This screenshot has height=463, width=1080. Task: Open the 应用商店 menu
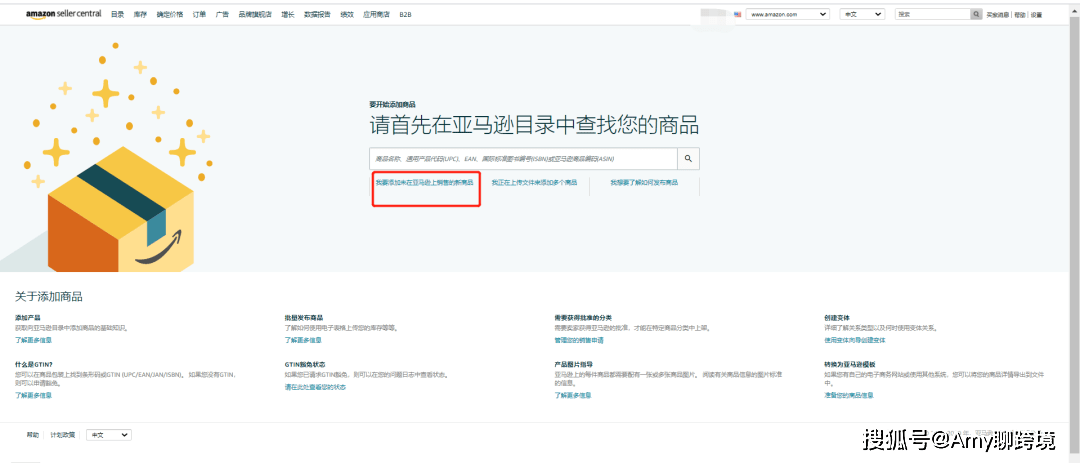377,14
